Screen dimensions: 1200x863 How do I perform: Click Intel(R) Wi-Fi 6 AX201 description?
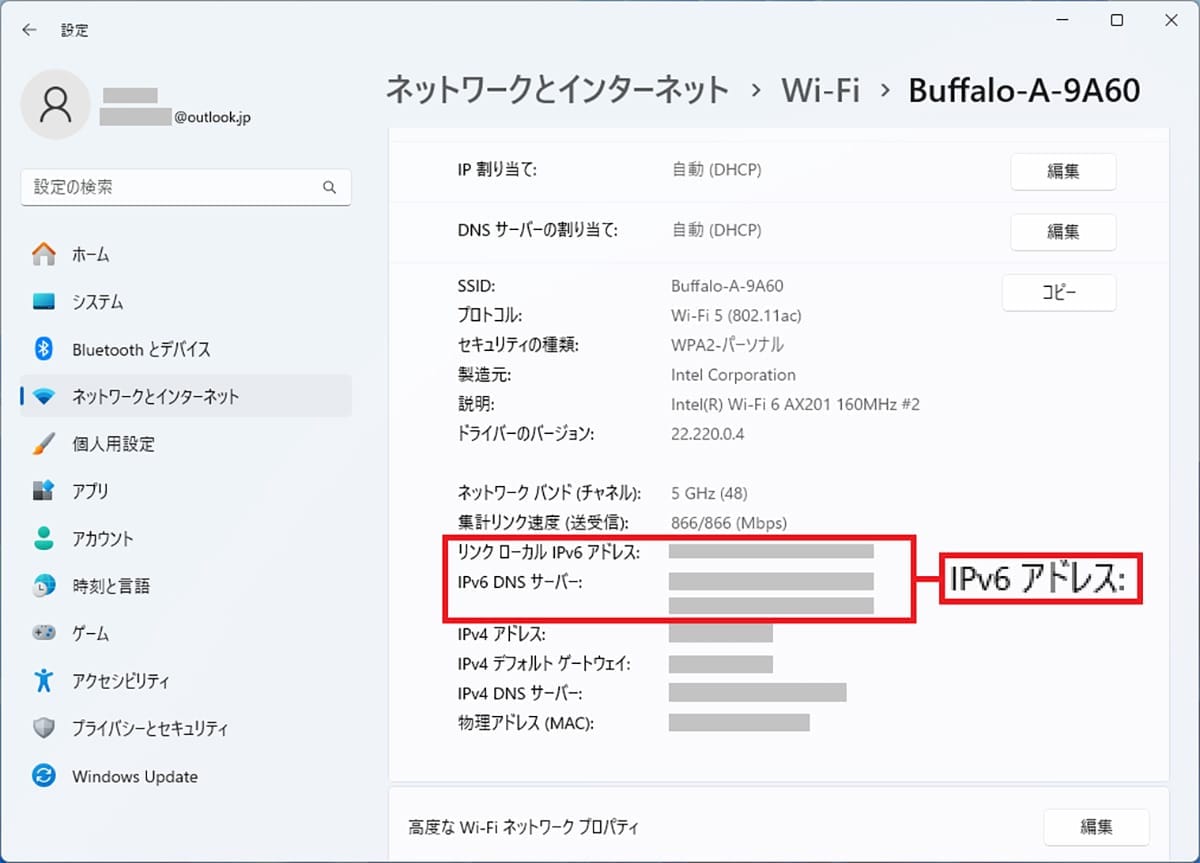coord(795,405)
